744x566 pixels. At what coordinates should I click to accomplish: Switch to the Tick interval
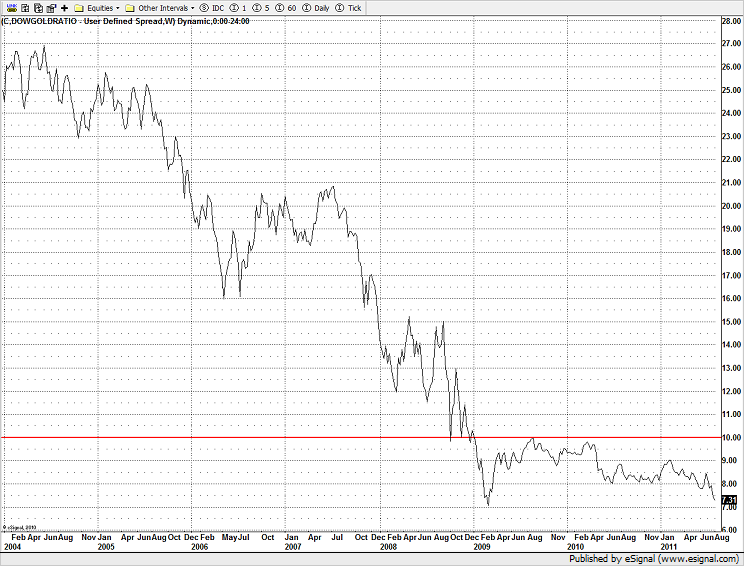pyautogui.click(x=348, y=8)
